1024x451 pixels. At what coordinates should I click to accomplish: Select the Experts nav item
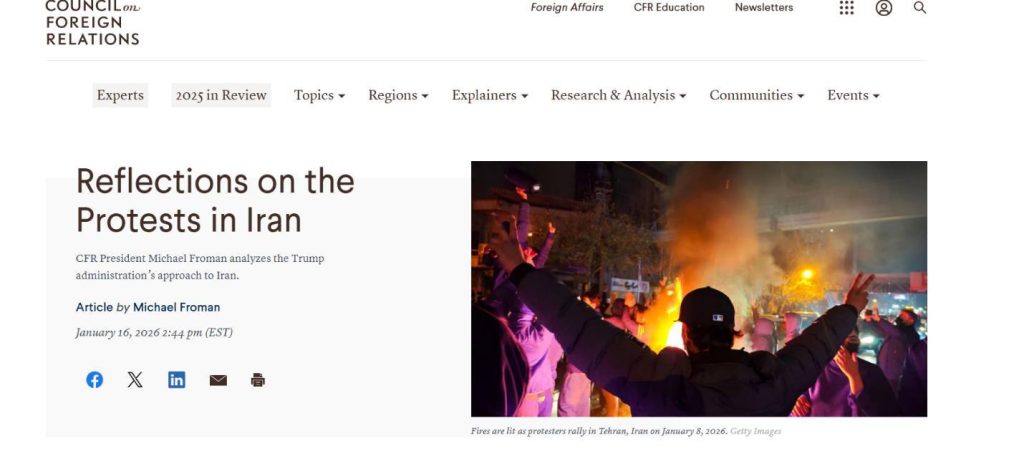(x=120, y=95)
